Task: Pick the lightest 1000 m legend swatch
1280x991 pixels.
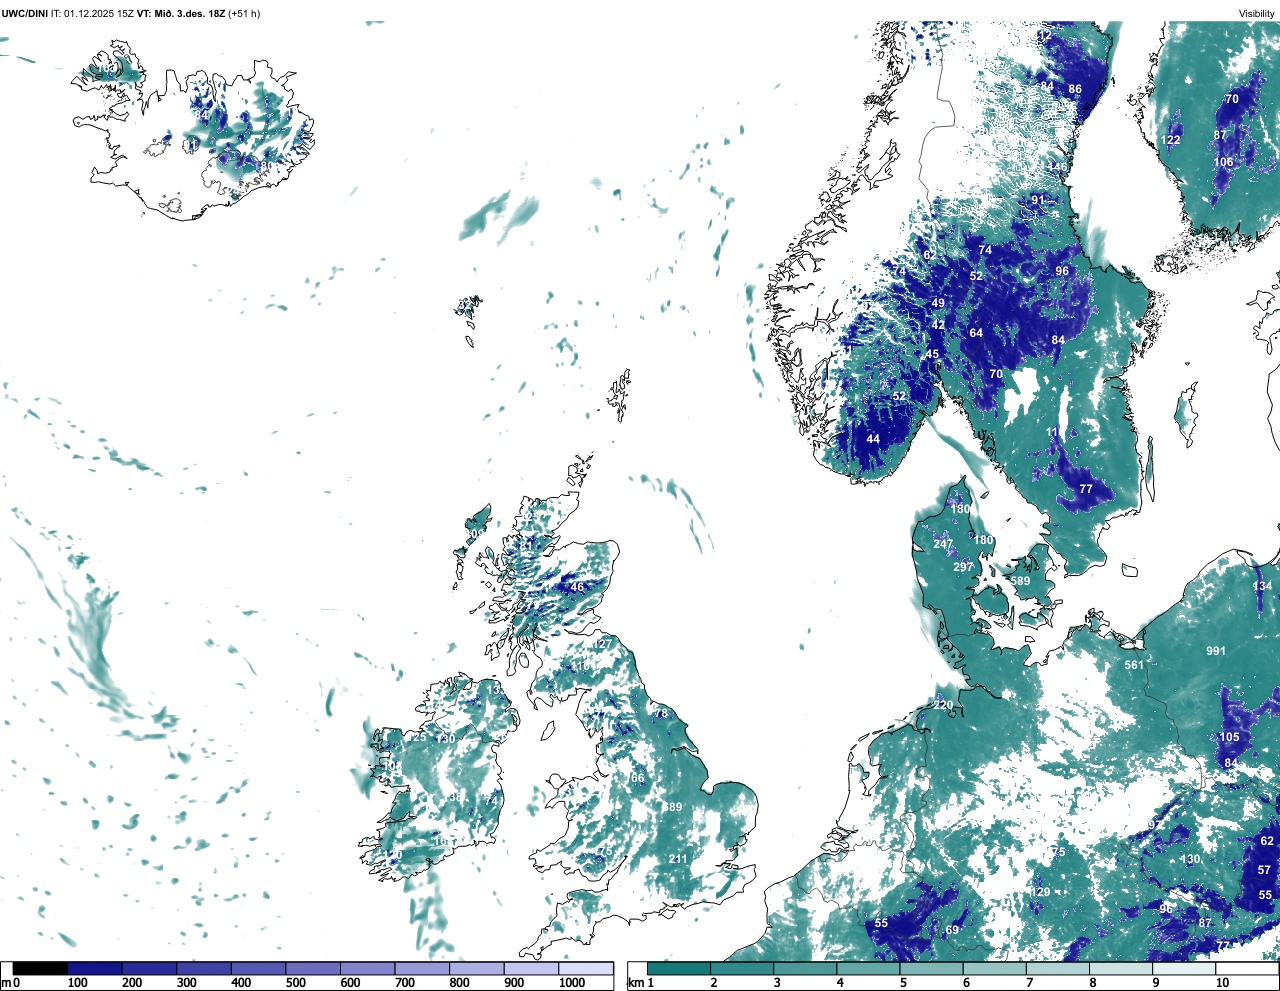Action: (x=585, y=968)
